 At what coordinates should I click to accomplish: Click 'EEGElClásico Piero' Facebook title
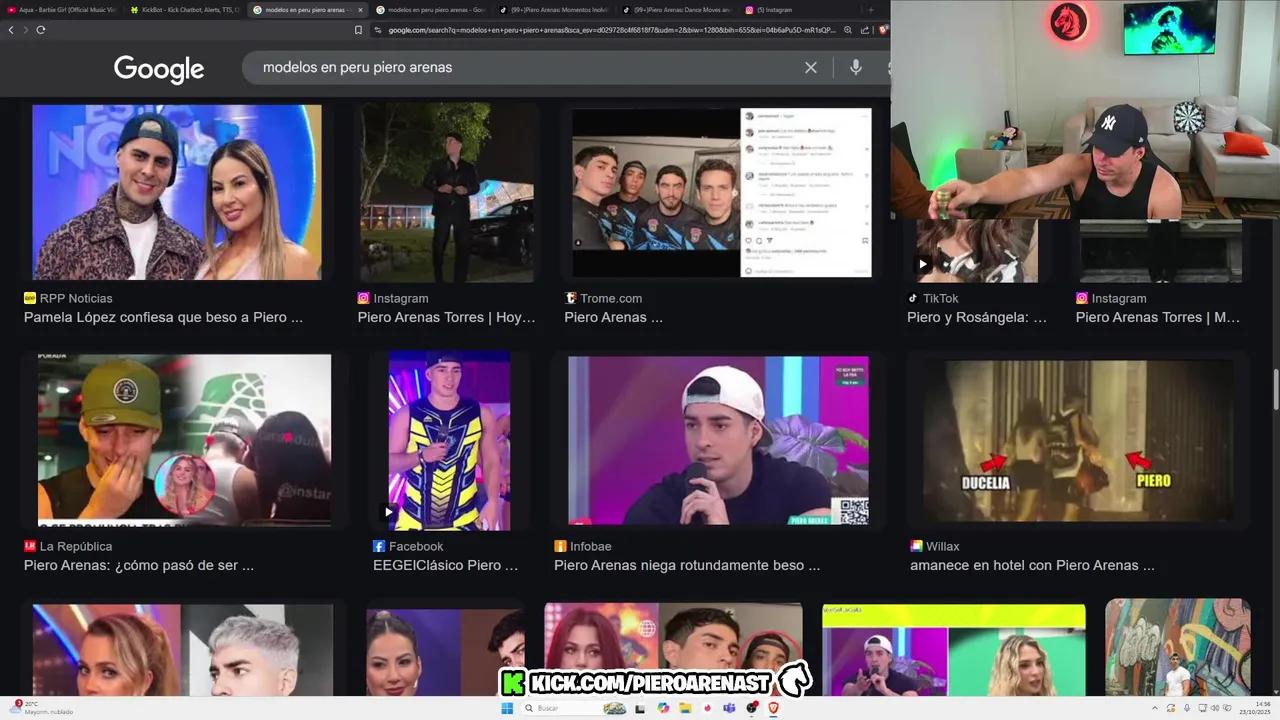click(445, 565)
